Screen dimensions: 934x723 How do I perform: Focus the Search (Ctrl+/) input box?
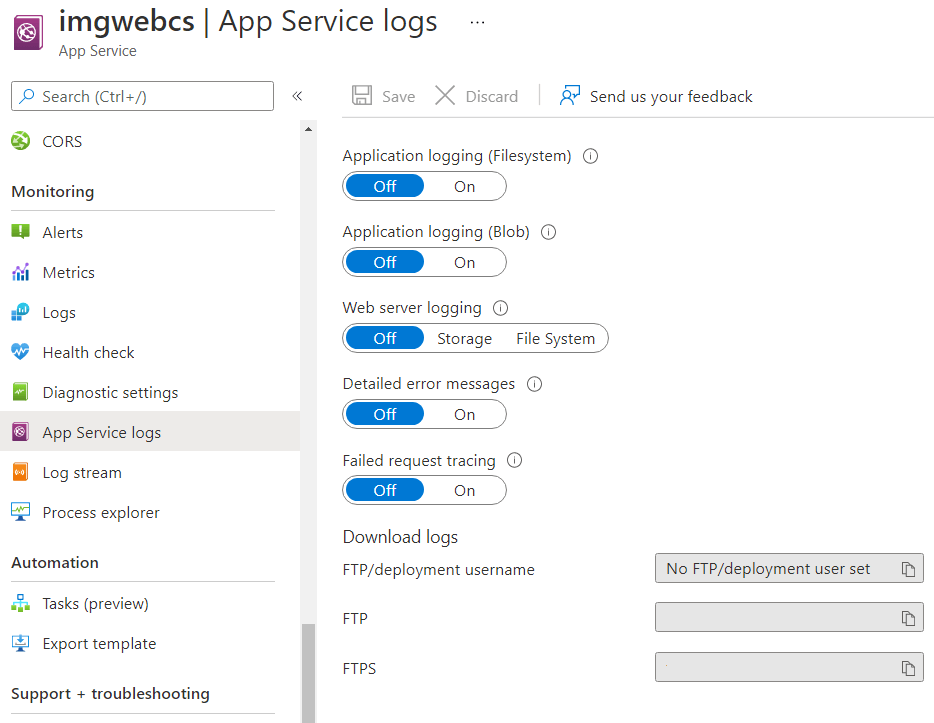point(142,96)
